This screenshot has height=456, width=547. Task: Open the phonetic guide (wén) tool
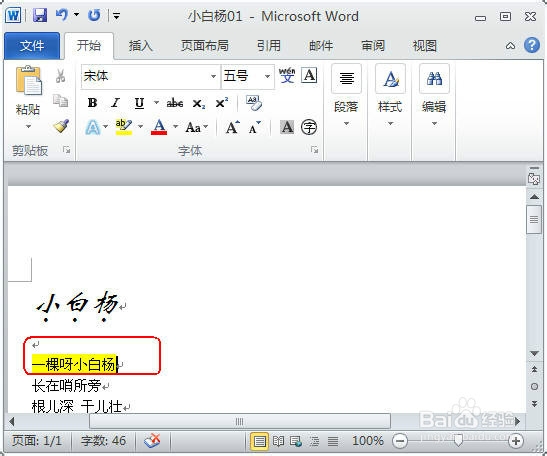click(x=287, y=75)
